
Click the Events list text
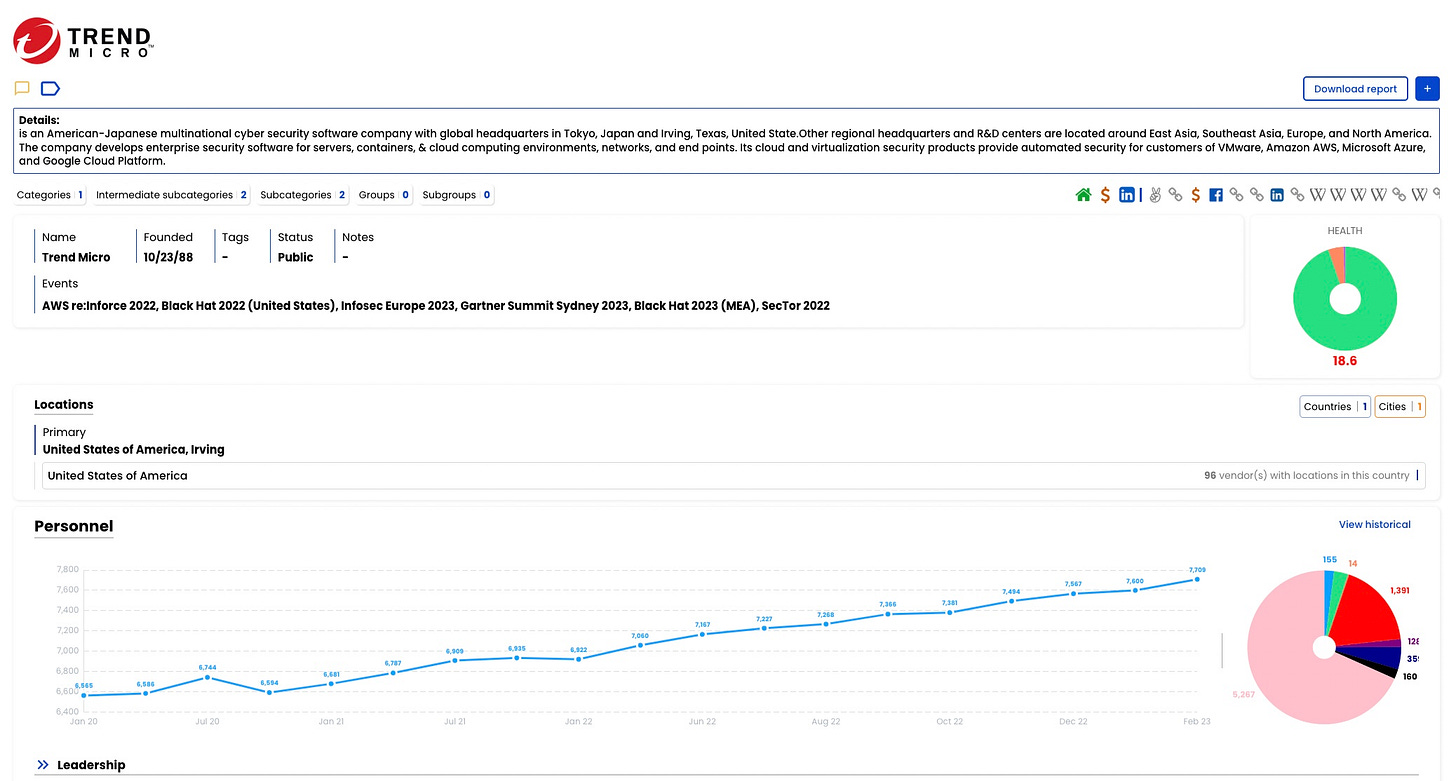coord(436,306)
